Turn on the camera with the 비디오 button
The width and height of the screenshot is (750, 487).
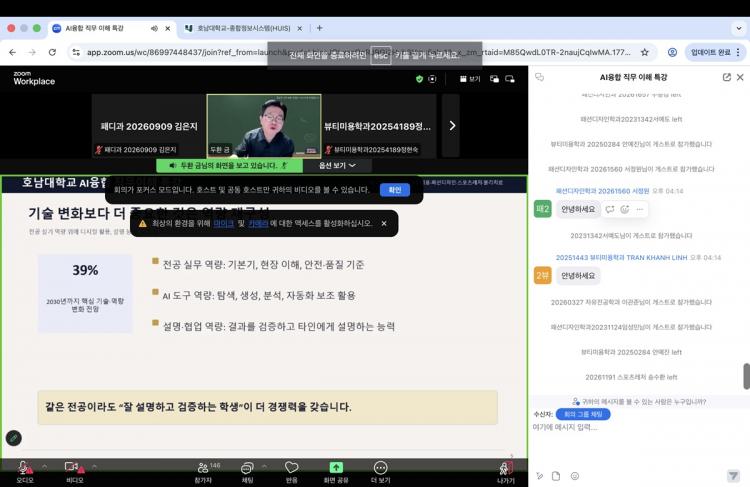tap(73, 468)
